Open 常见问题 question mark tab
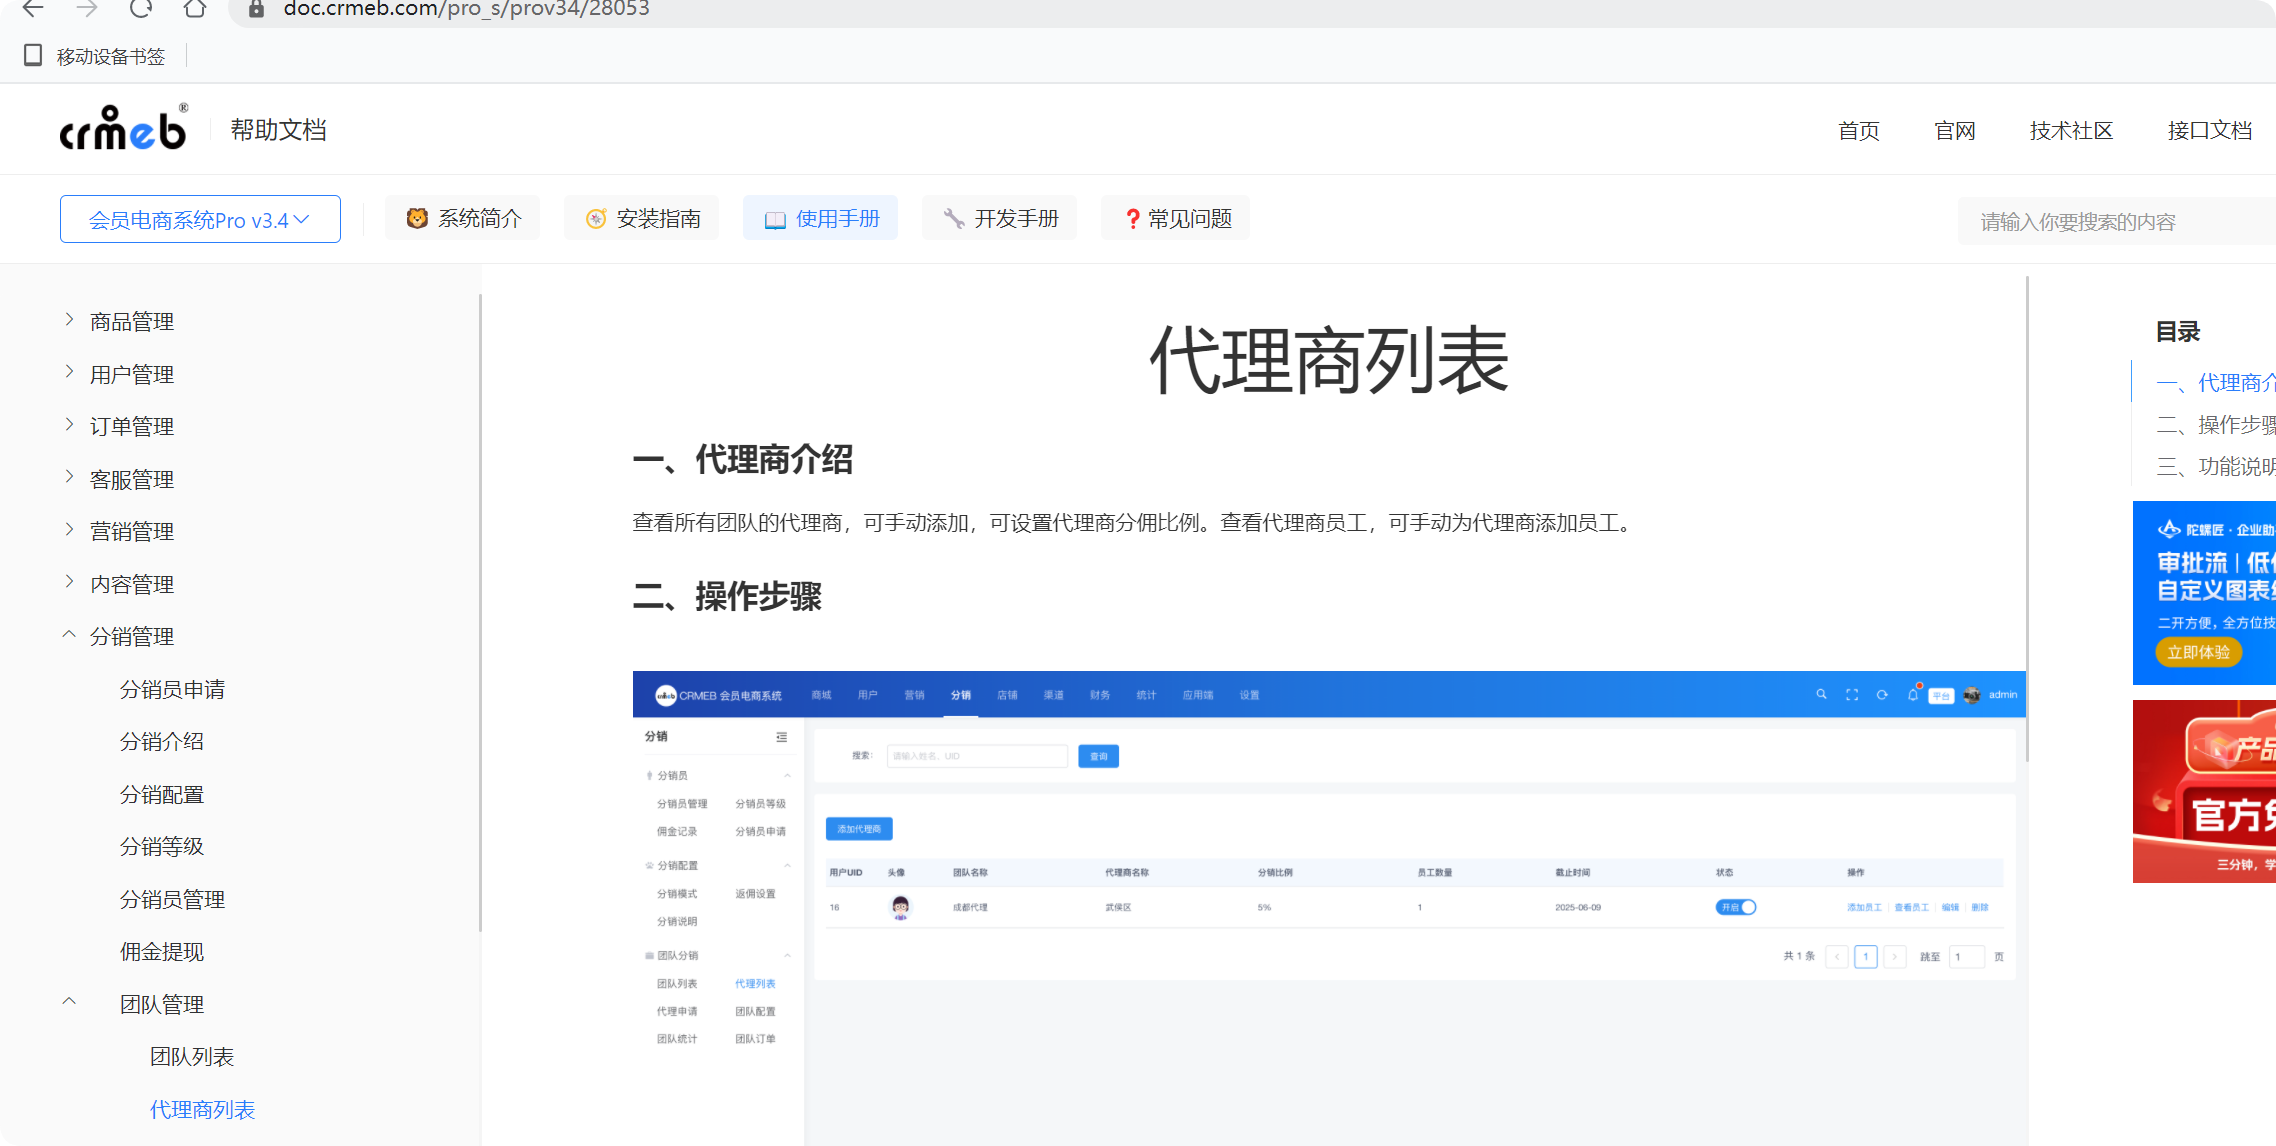This screenshot has width=2276, height=1146. tap(1175, 218)
